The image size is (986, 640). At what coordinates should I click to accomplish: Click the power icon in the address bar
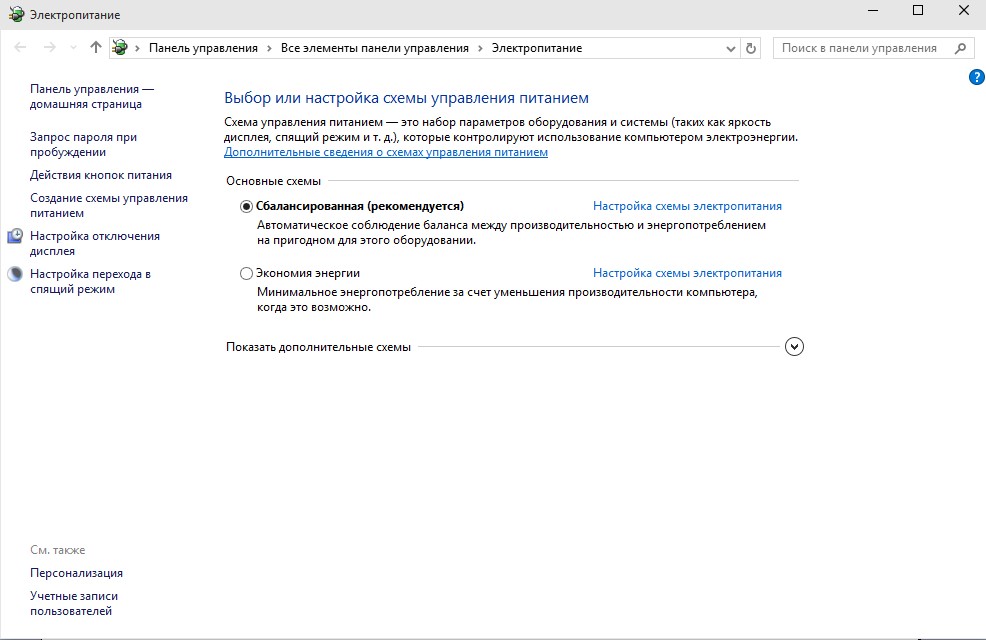click(x=120, y=48)
